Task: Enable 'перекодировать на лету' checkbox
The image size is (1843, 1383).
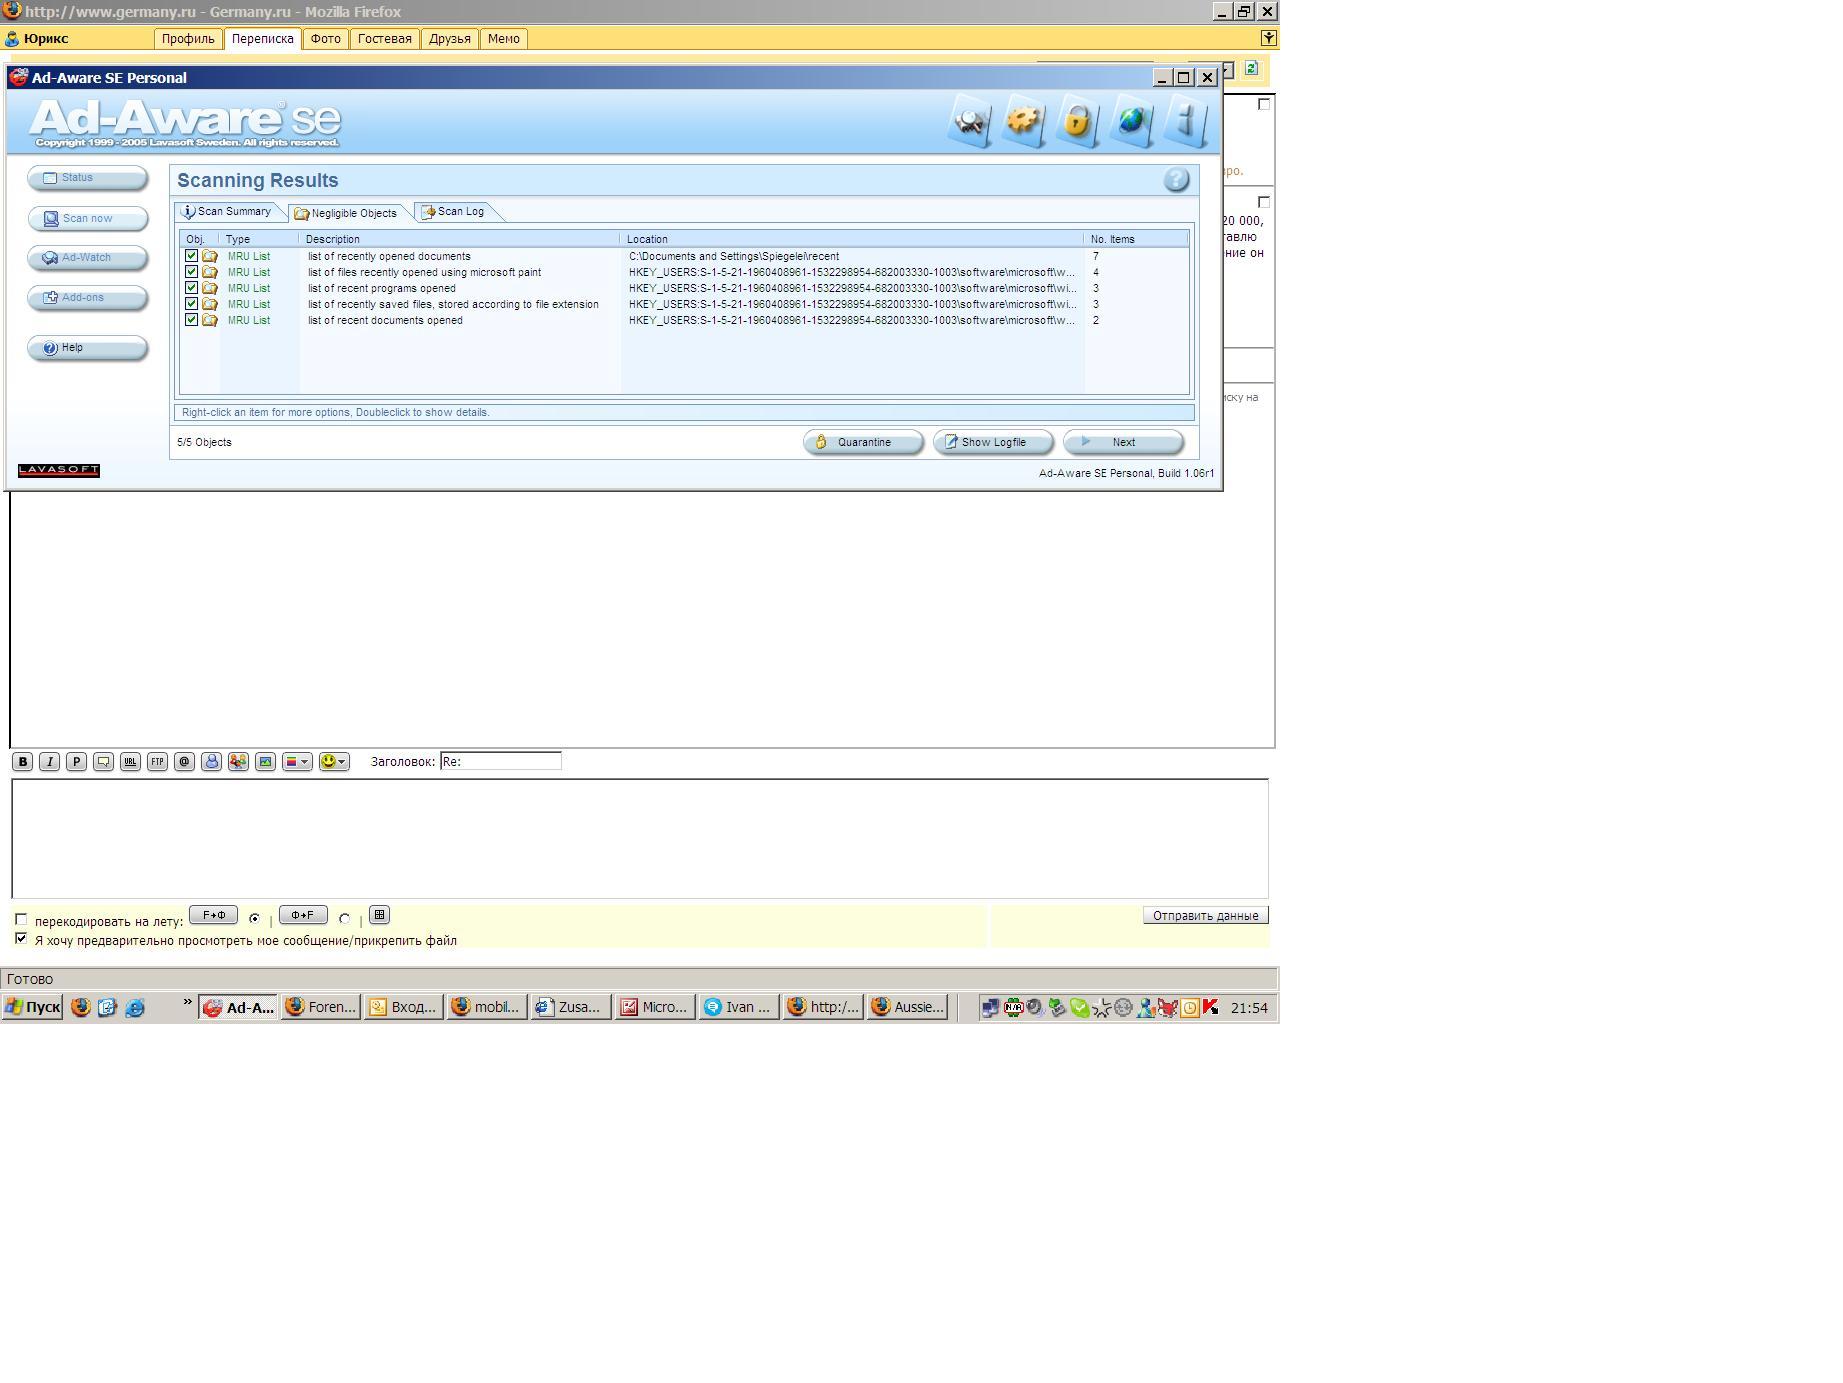Action: pyautogui.click(x=21, y=920)
